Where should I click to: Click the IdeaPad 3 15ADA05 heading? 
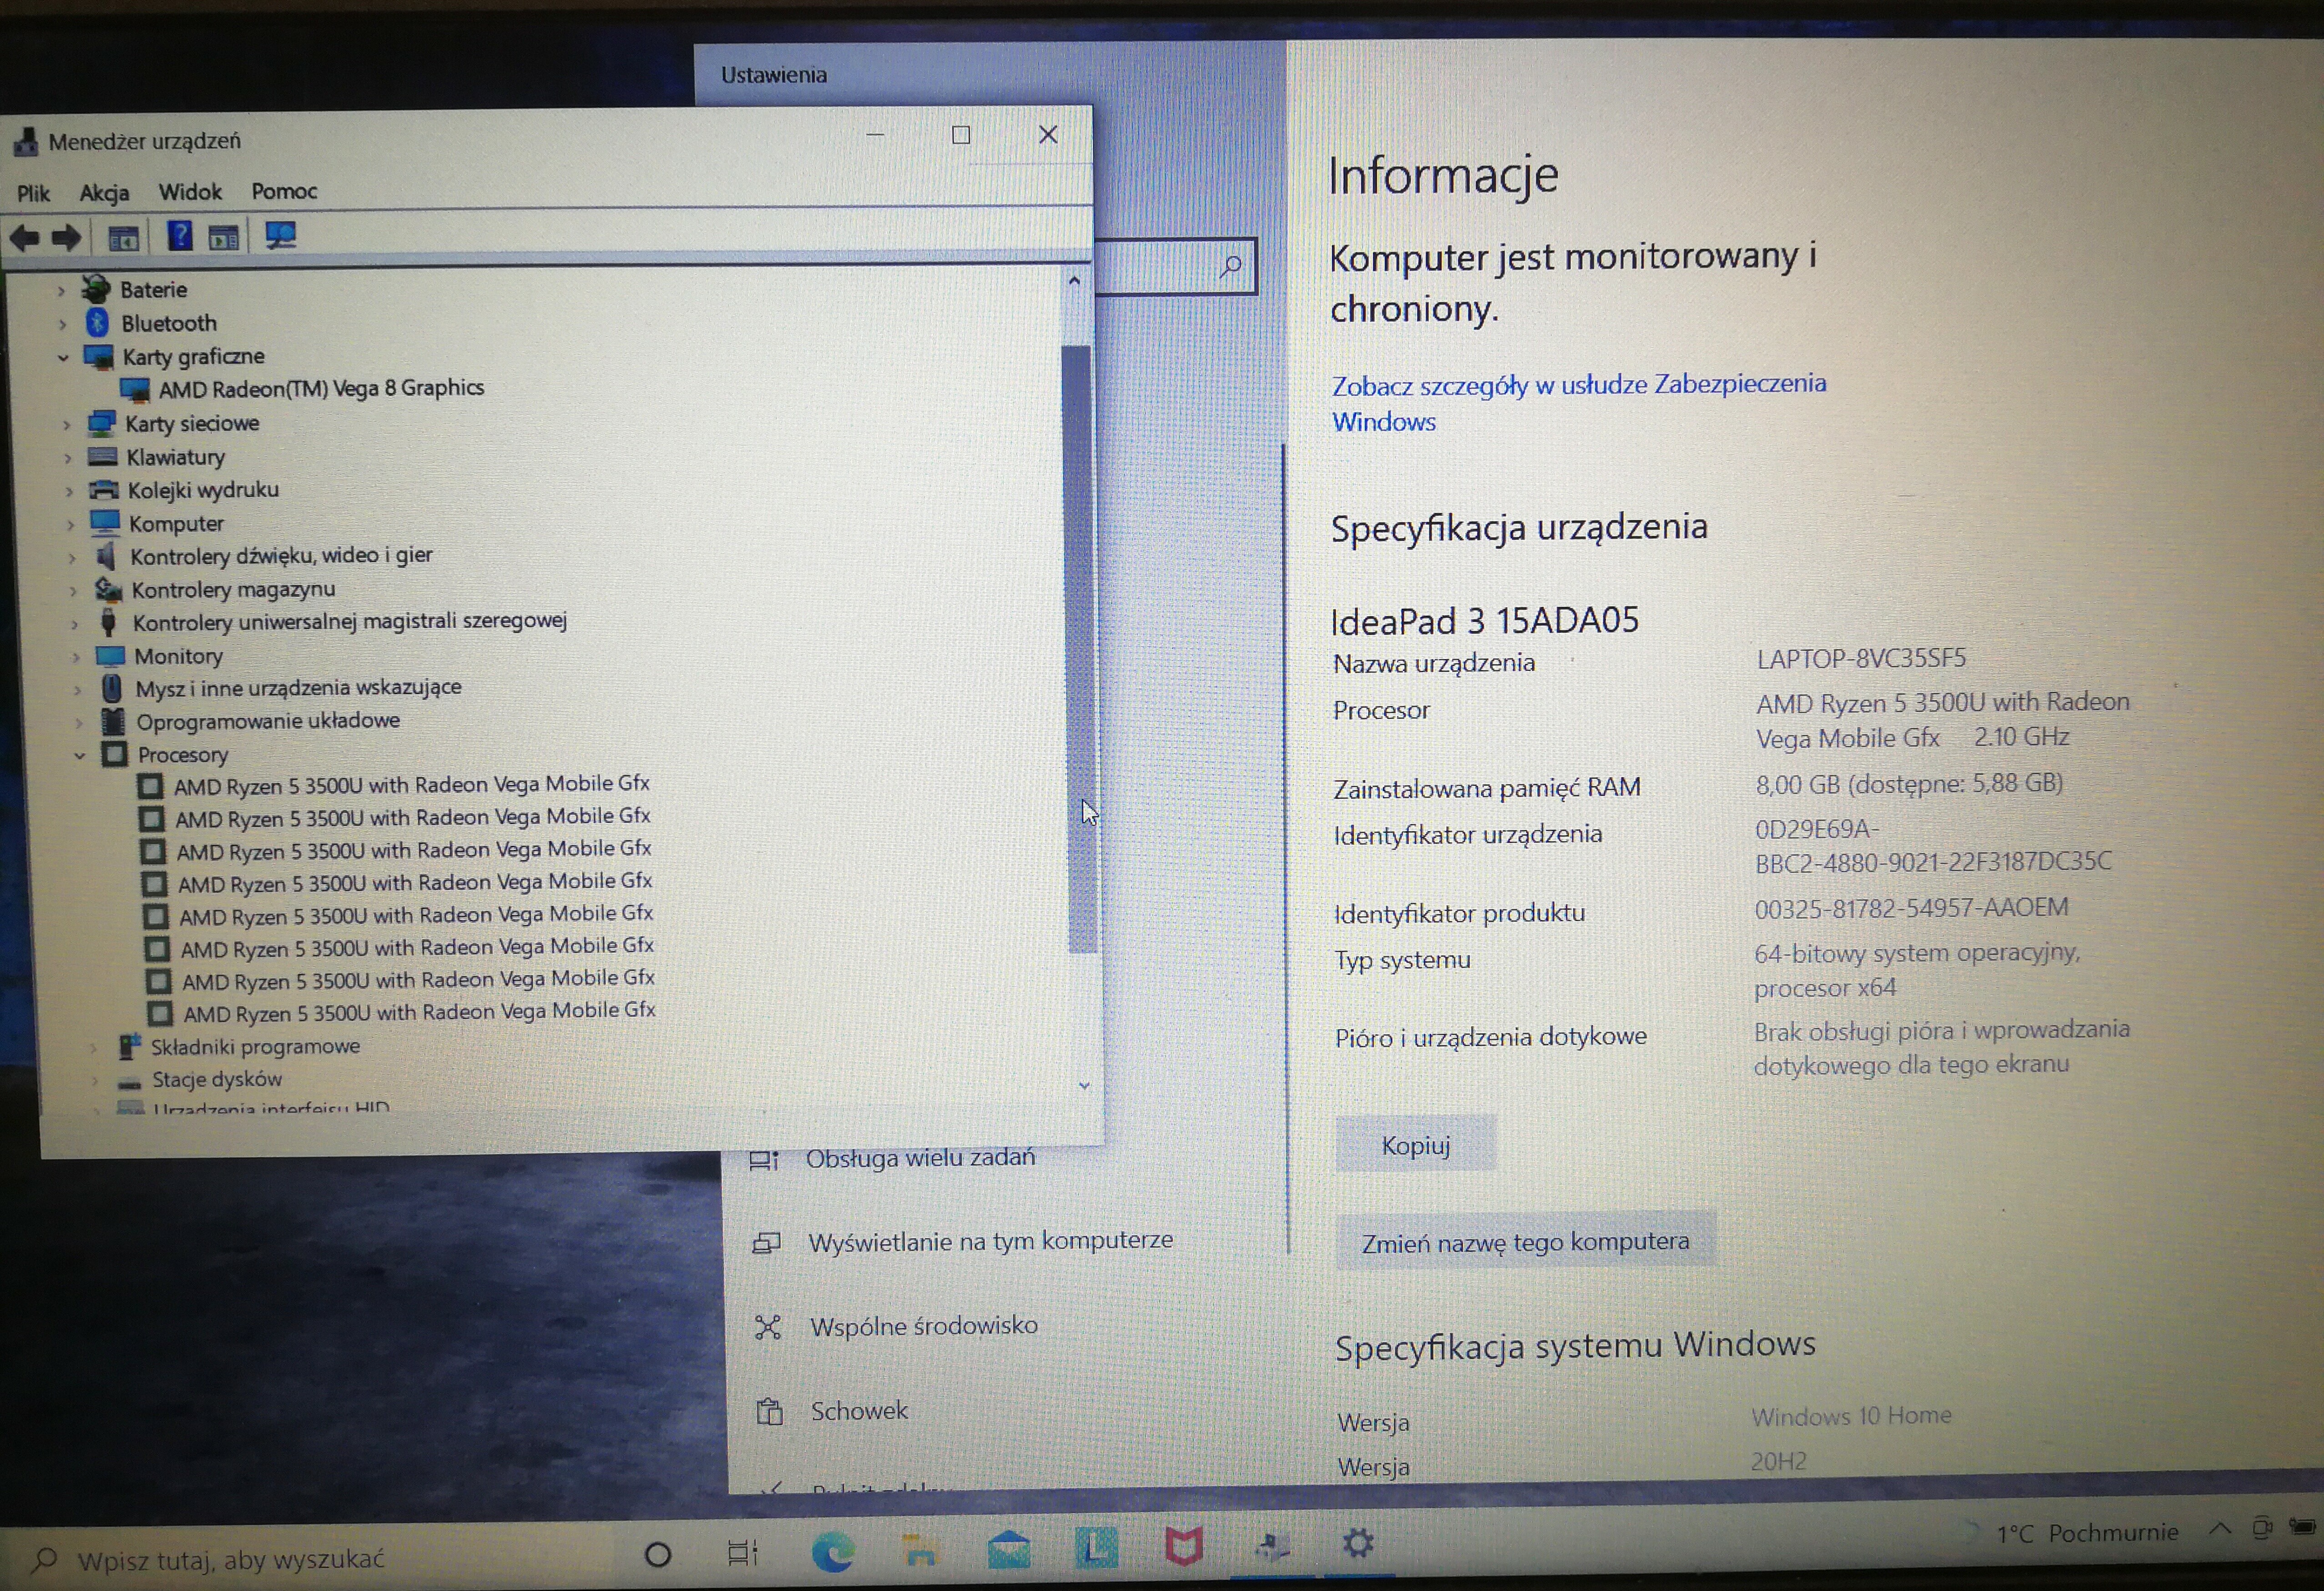click(1484, 621)
